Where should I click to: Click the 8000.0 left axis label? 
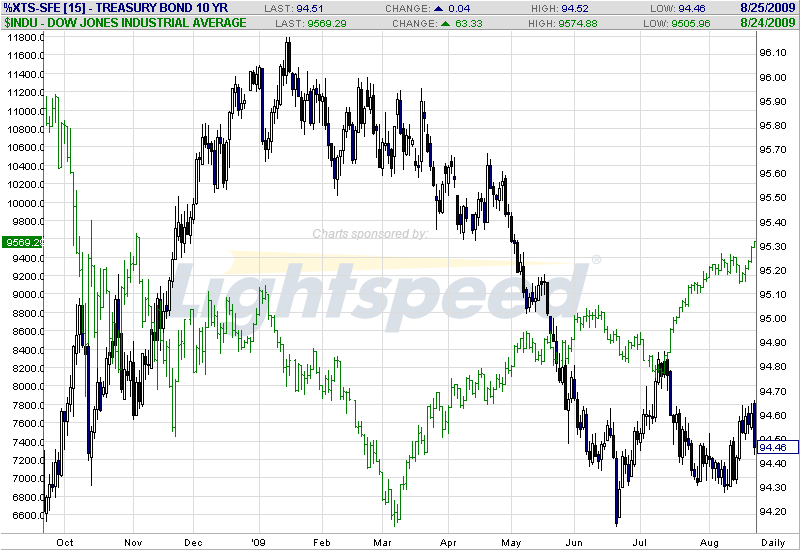click(28, 386)
